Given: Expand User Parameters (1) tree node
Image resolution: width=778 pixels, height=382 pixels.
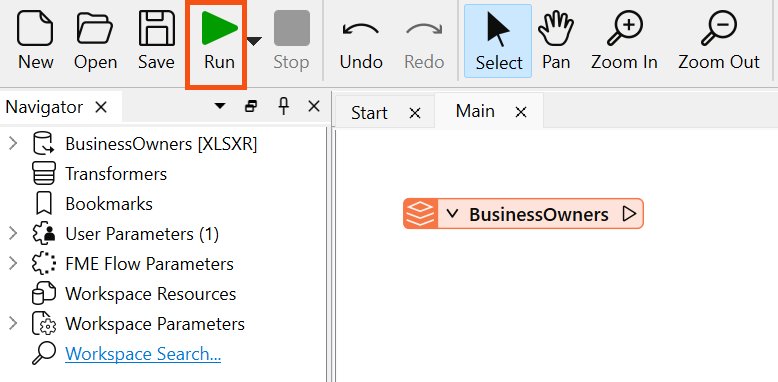Looking at the screenshot, I should point(13,233).
